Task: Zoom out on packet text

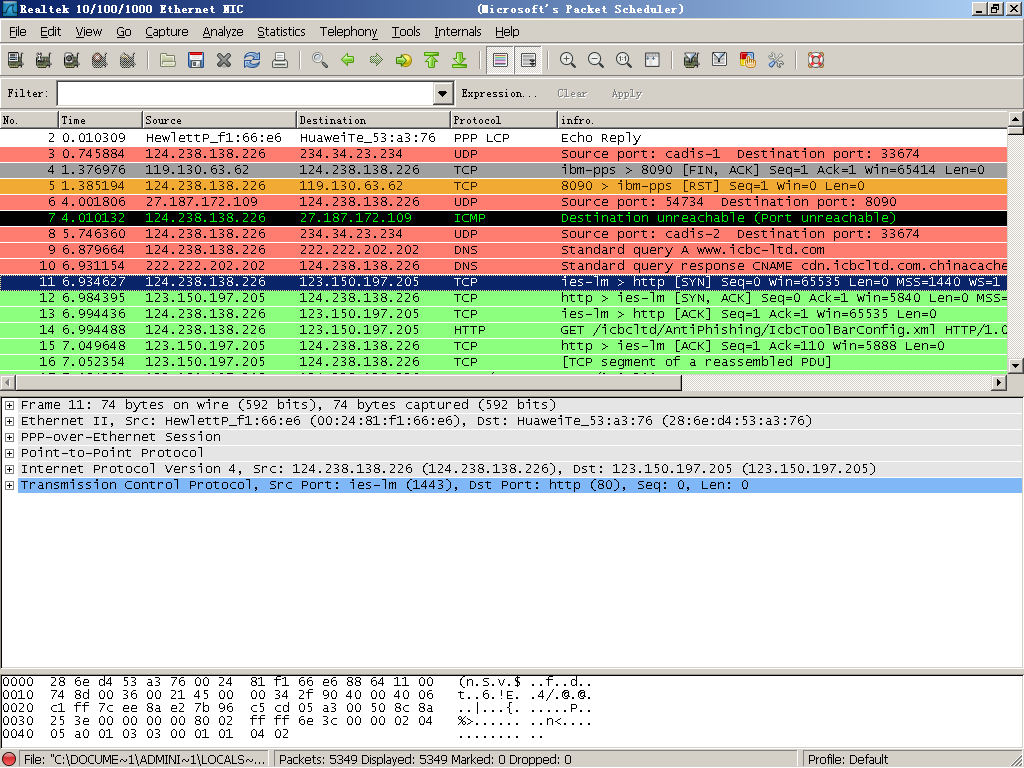Action: [x=596, y=60]
